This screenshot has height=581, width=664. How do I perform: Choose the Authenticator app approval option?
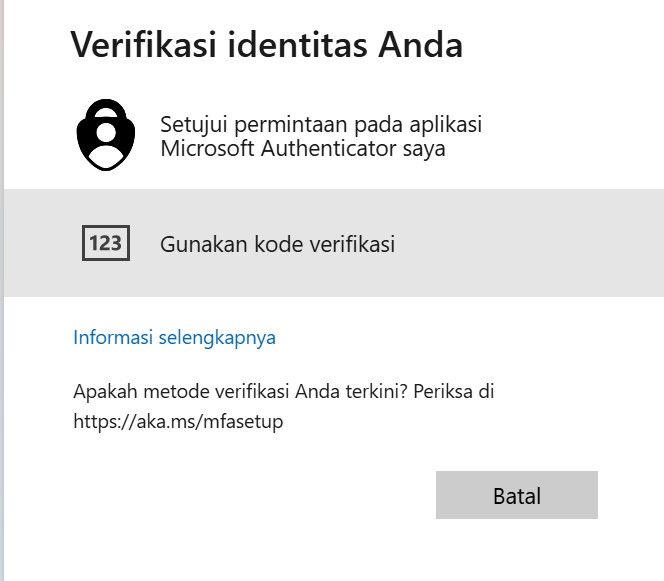point(334,136)
